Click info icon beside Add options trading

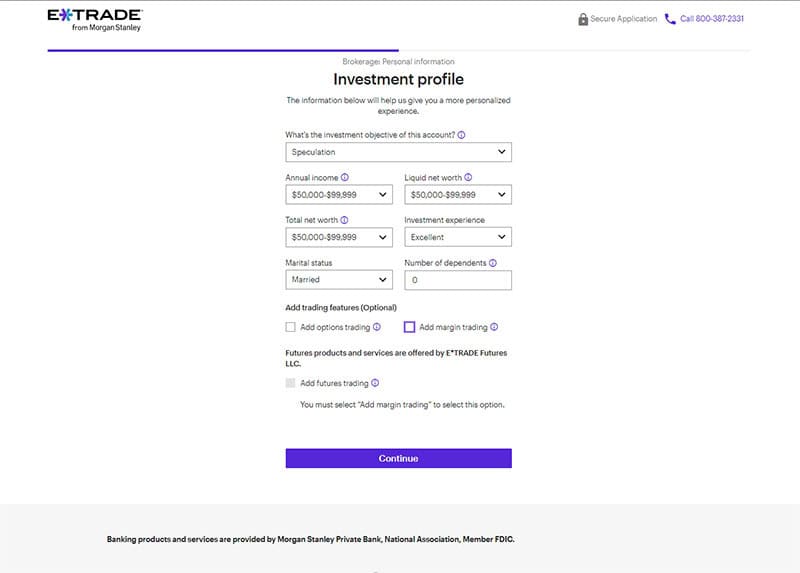[x=377, y=327]
